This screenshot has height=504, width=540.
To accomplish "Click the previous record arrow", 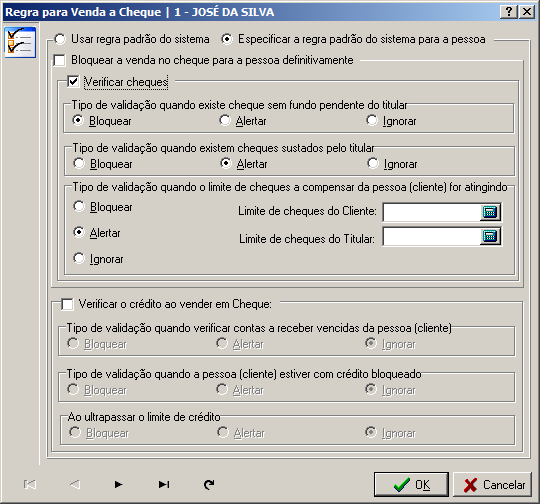I will (75, 484).
